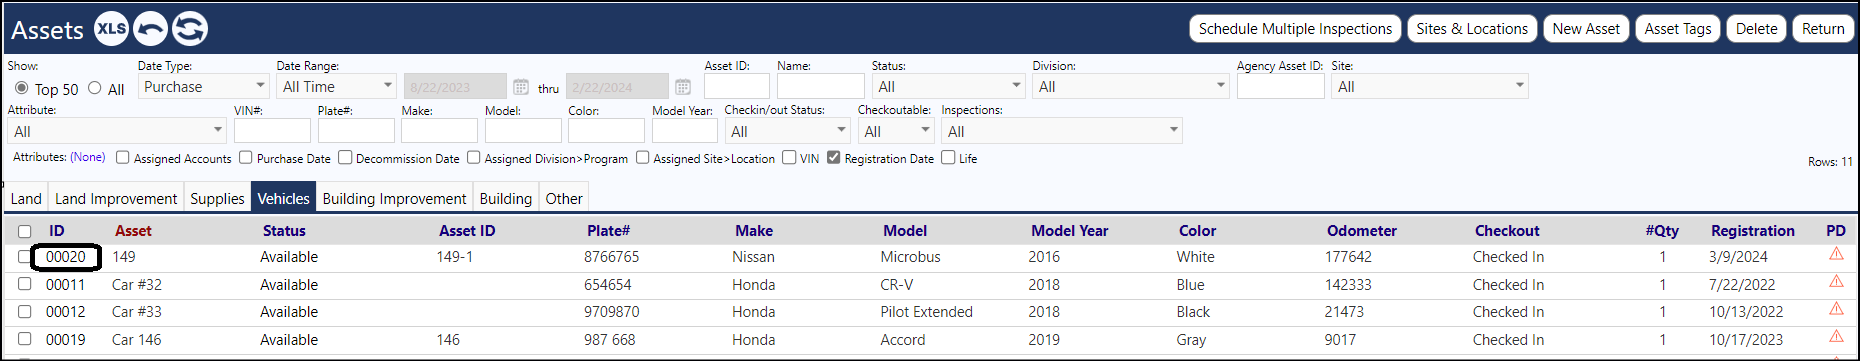Viewport: 1860px width, 361px height.
Task: Click the (None) attributes link
Action: [88, 157]
